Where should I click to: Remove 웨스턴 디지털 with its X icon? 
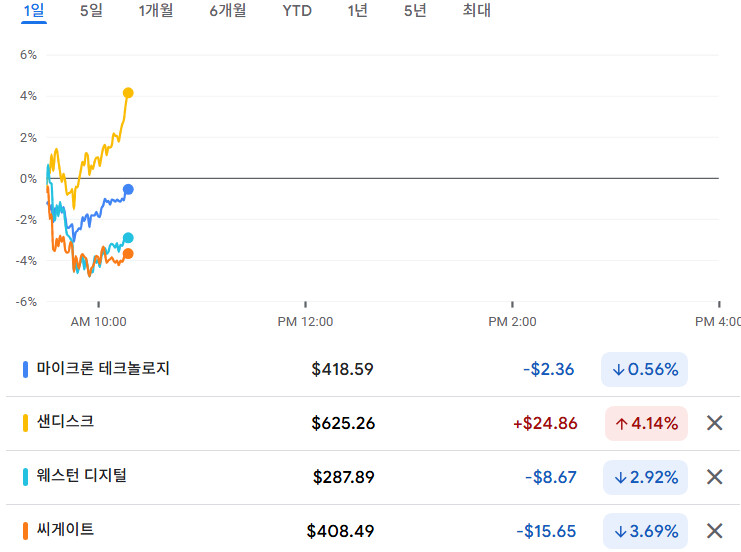714,477
